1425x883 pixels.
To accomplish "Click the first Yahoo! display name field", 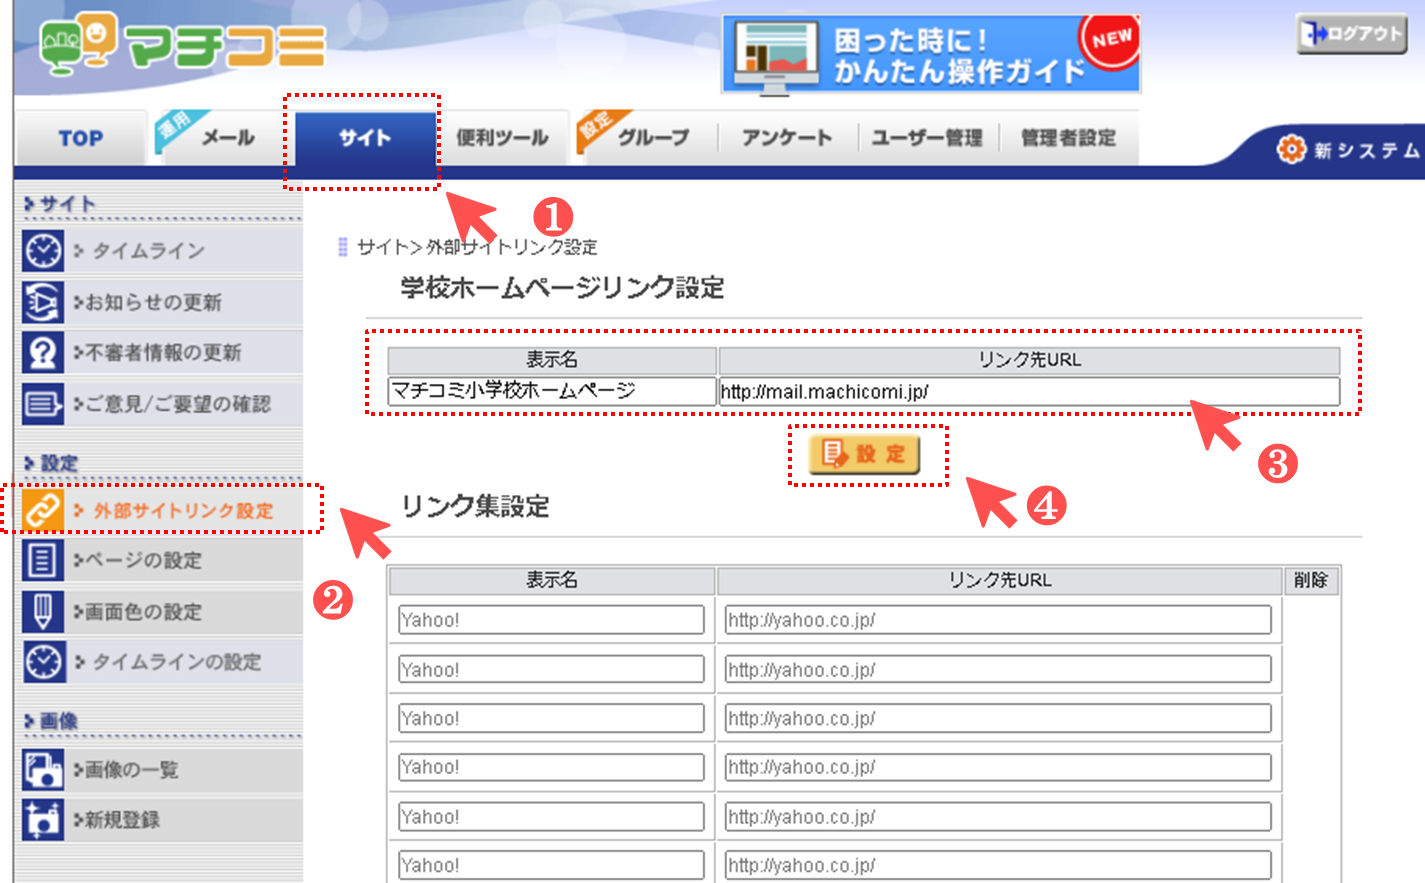I will coord(551,620).
